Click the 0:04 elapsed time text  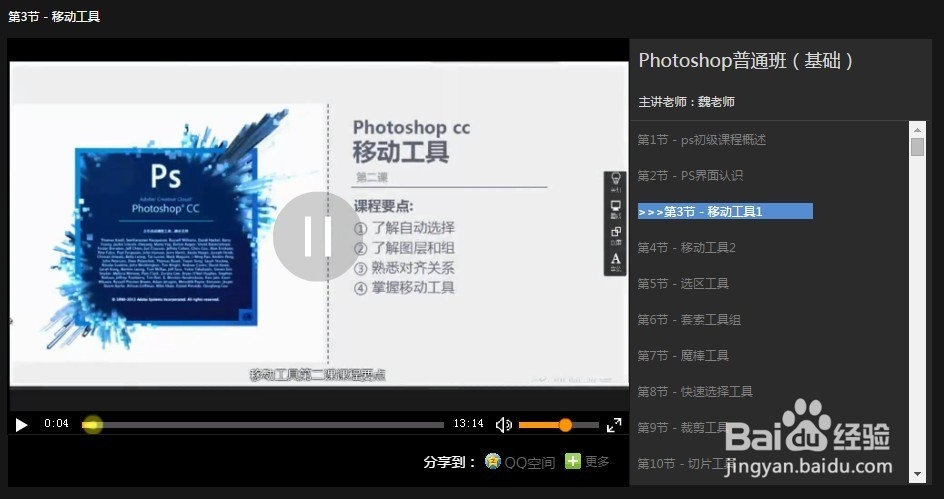56,423
